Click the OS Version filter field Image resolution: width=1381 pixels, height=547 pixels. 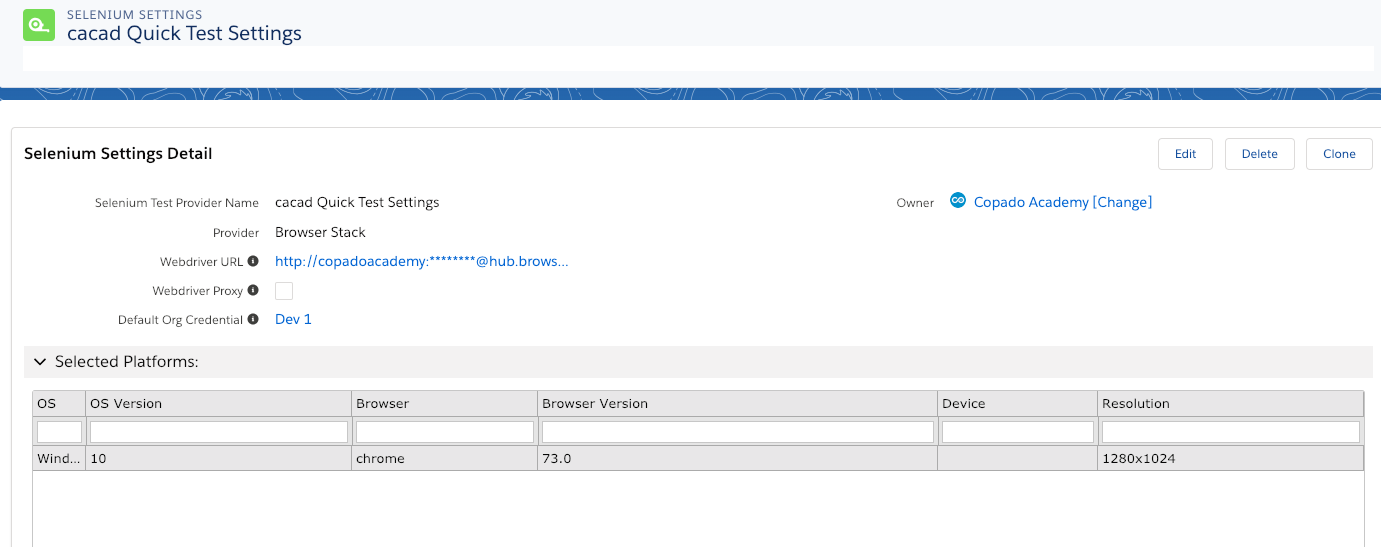(219, 432)
